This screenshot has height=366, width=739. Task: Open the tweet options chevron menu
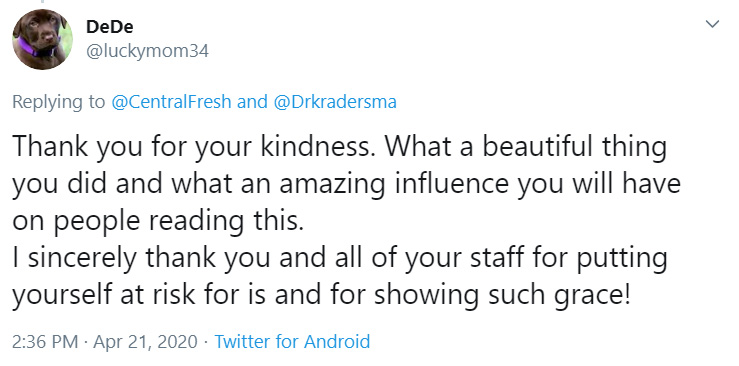click(712, 24)
